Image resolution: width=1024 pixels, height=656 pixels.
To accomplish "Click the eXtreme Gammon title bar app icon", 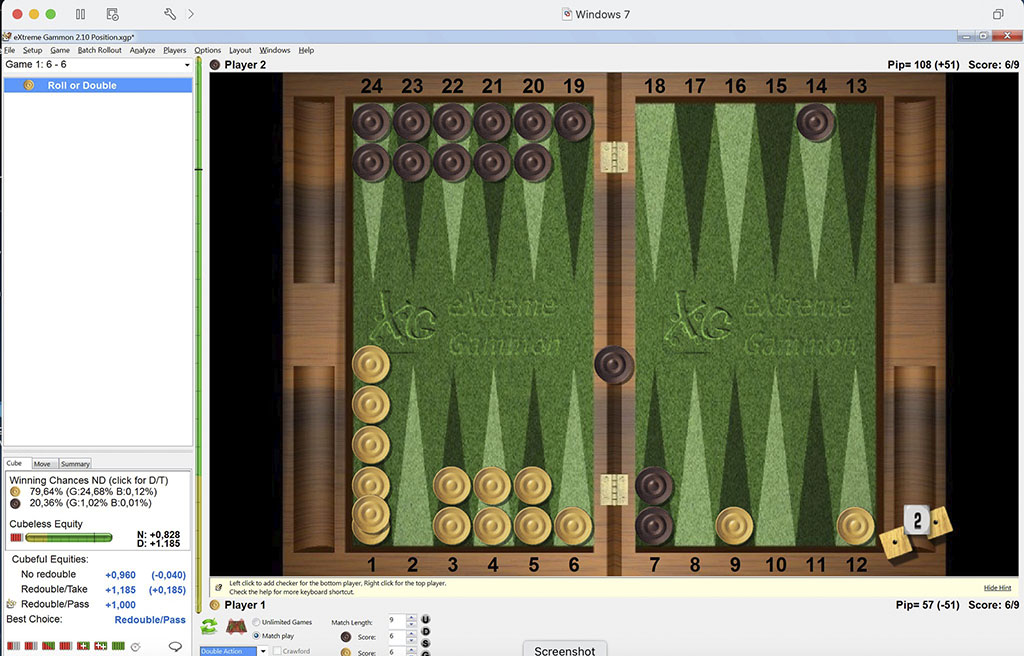I will click(x=8, y=37).
